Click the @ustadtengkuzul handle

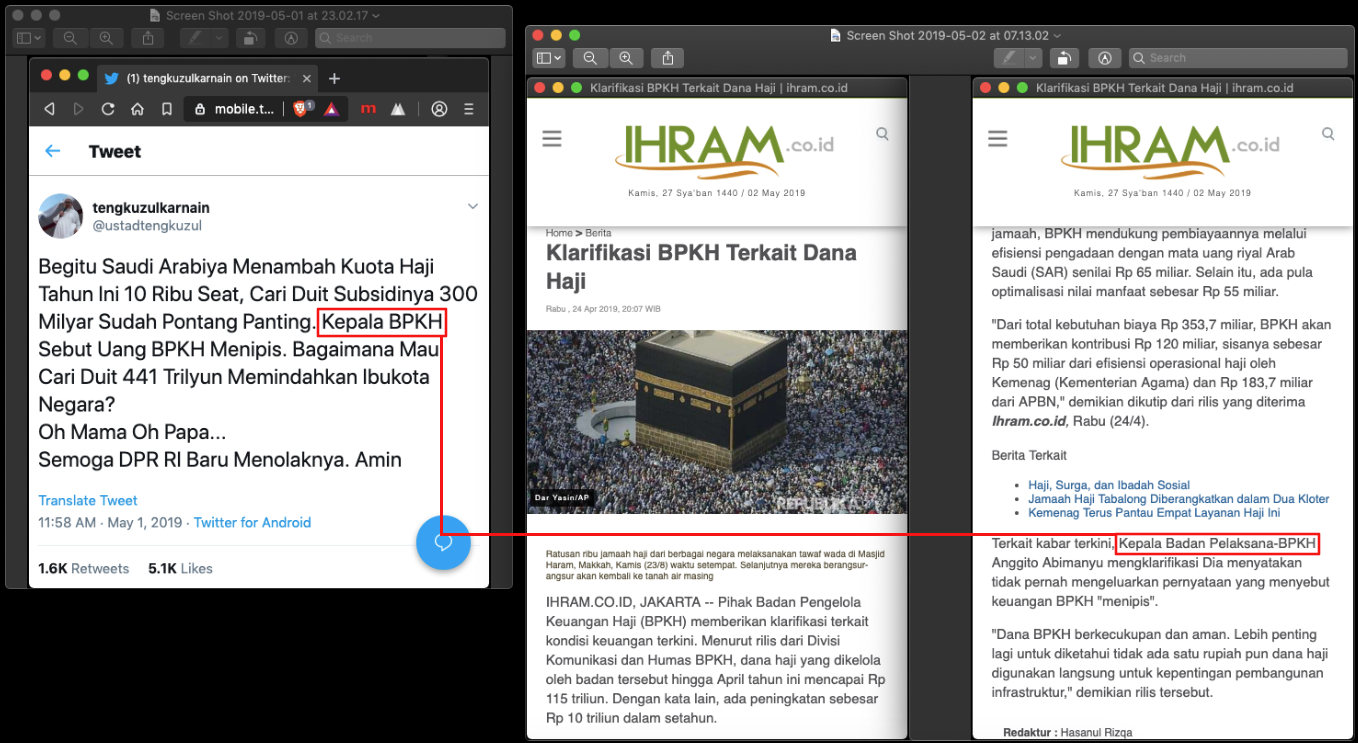(x=147, y=226)
